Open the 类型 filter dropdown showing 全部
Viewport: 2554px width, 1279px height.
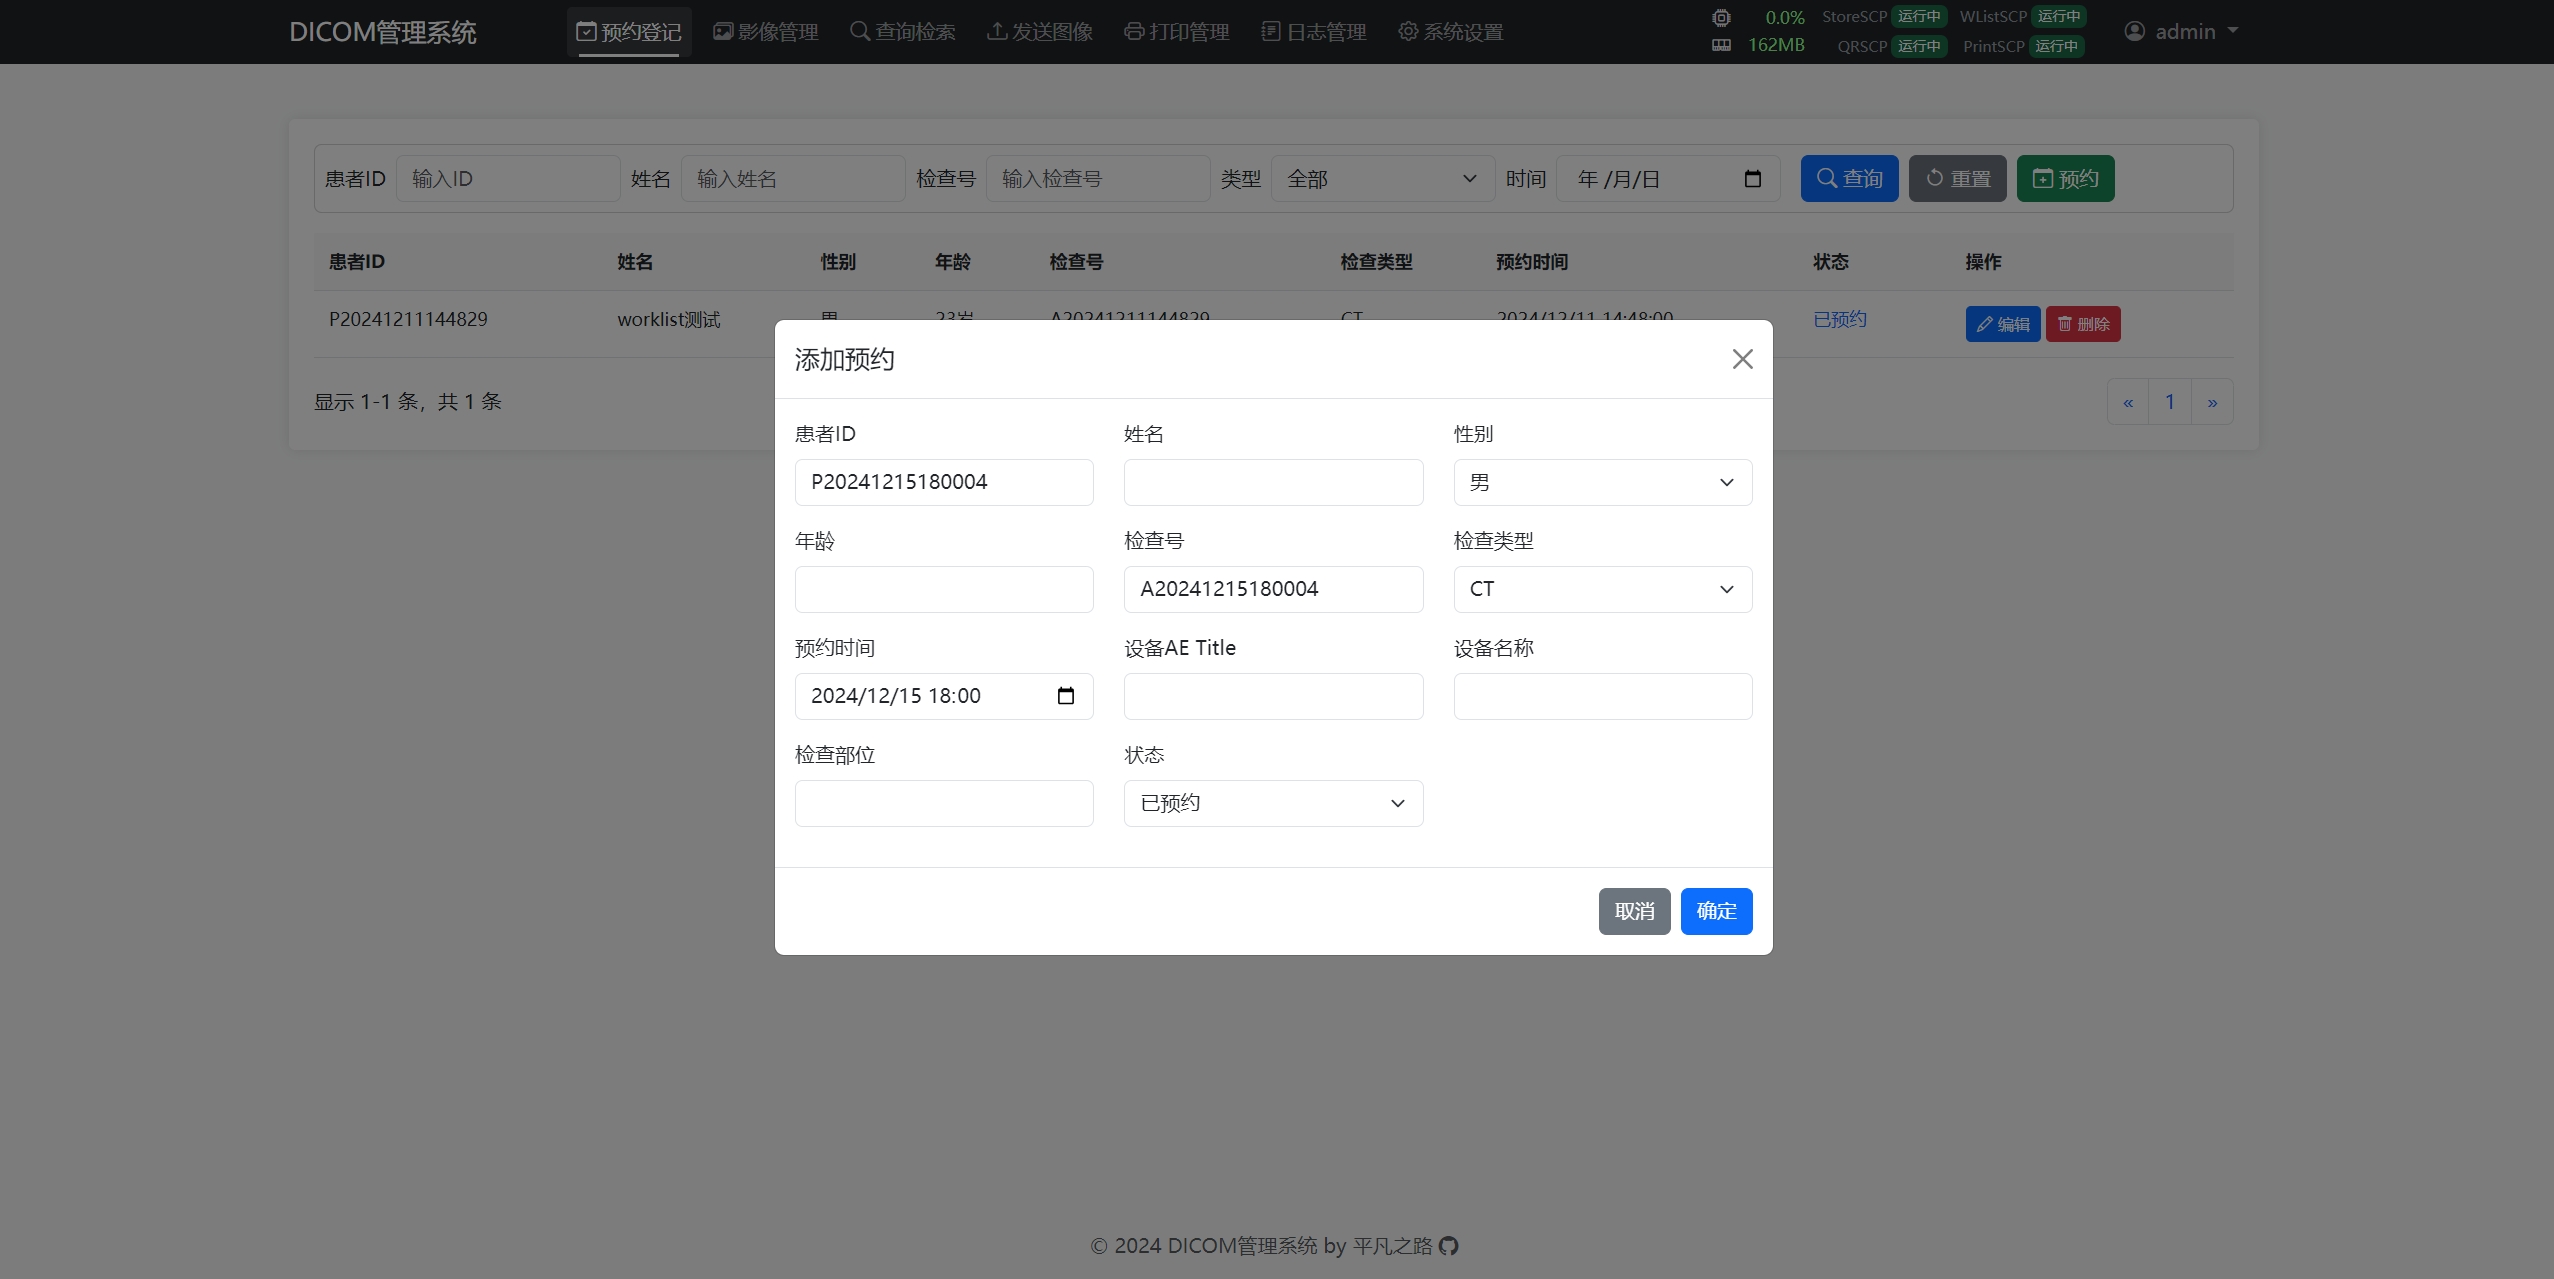tap(1382, 179)
